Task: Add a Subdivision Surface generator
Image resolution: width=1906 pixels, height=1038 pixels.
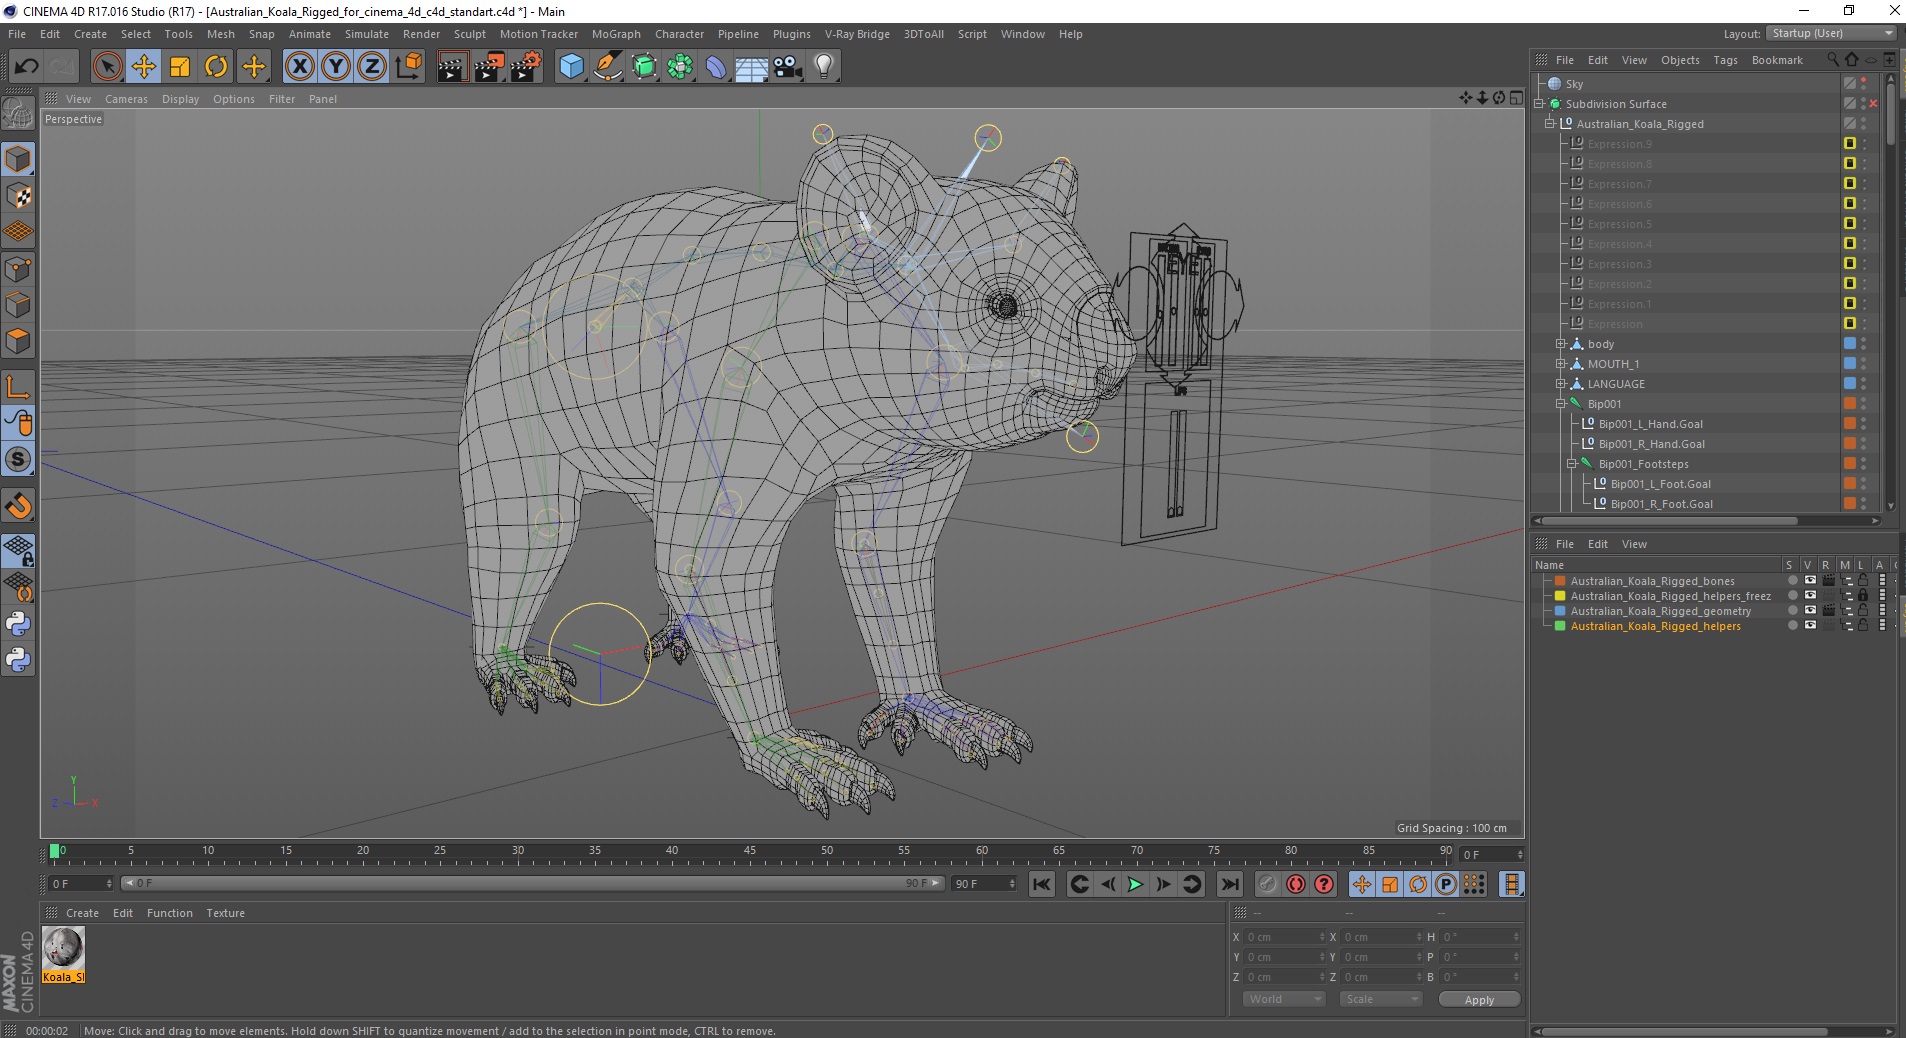Action: (x=645, y=67)
